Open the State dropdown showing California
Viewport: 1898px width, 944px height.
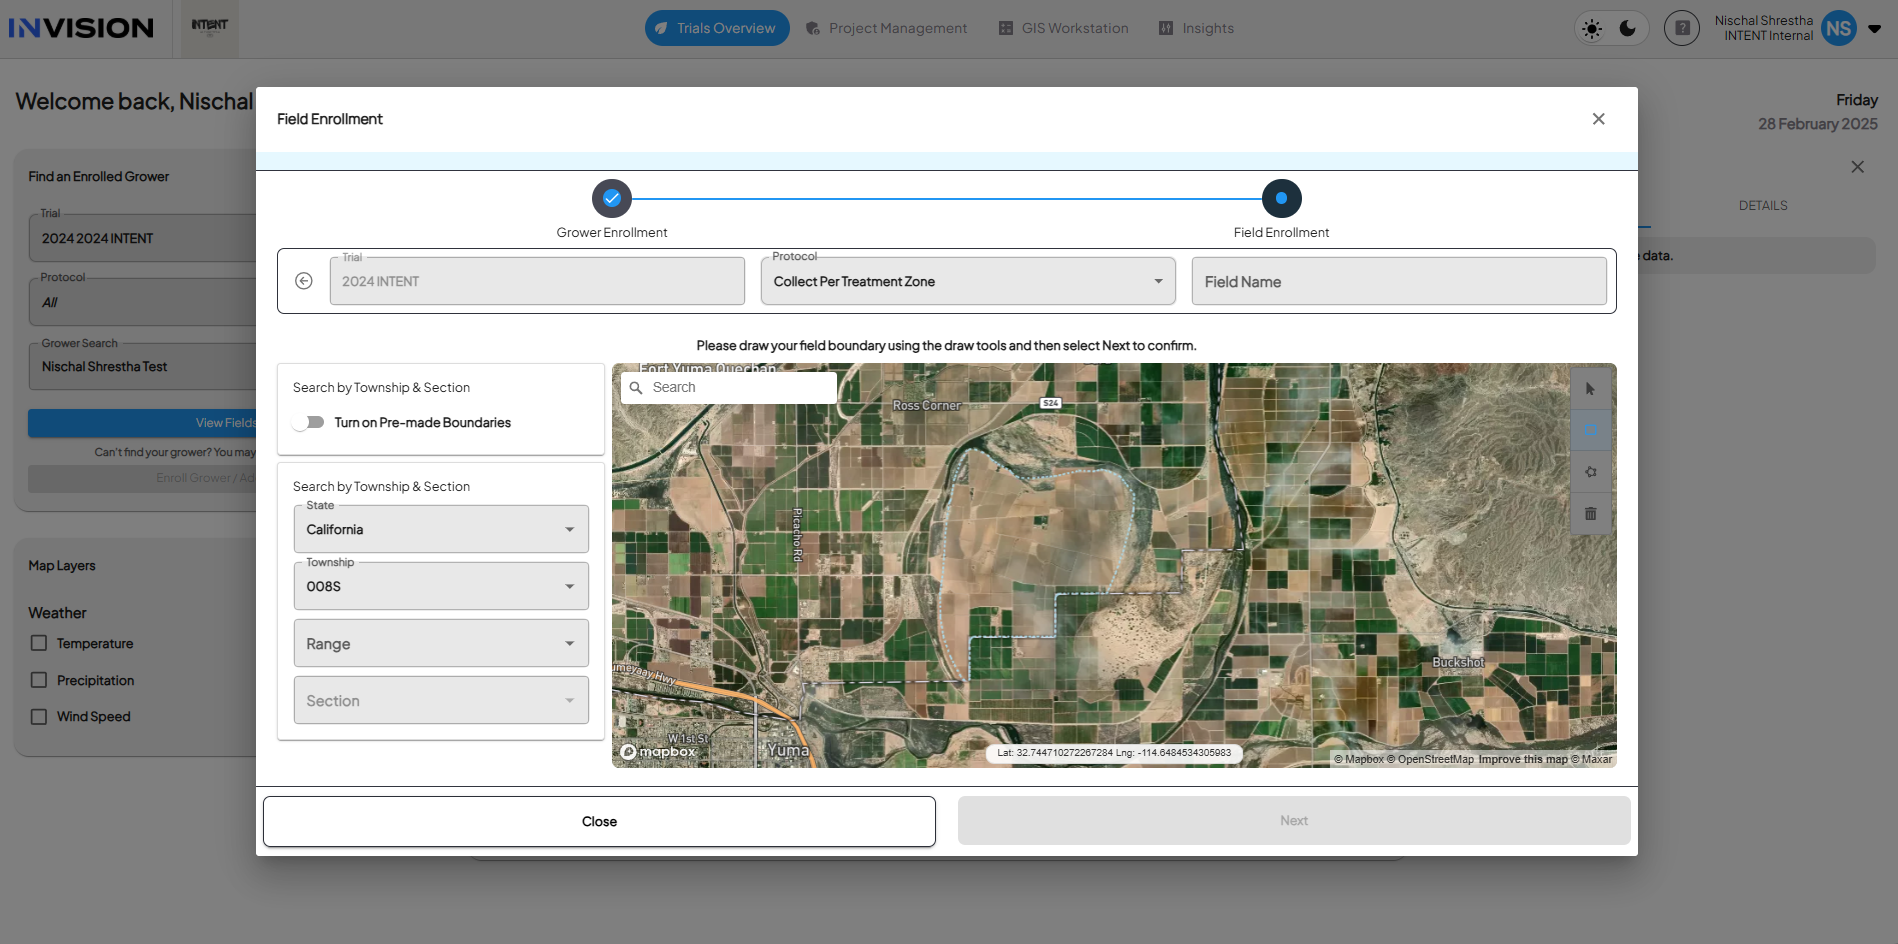tap(441, 529)
